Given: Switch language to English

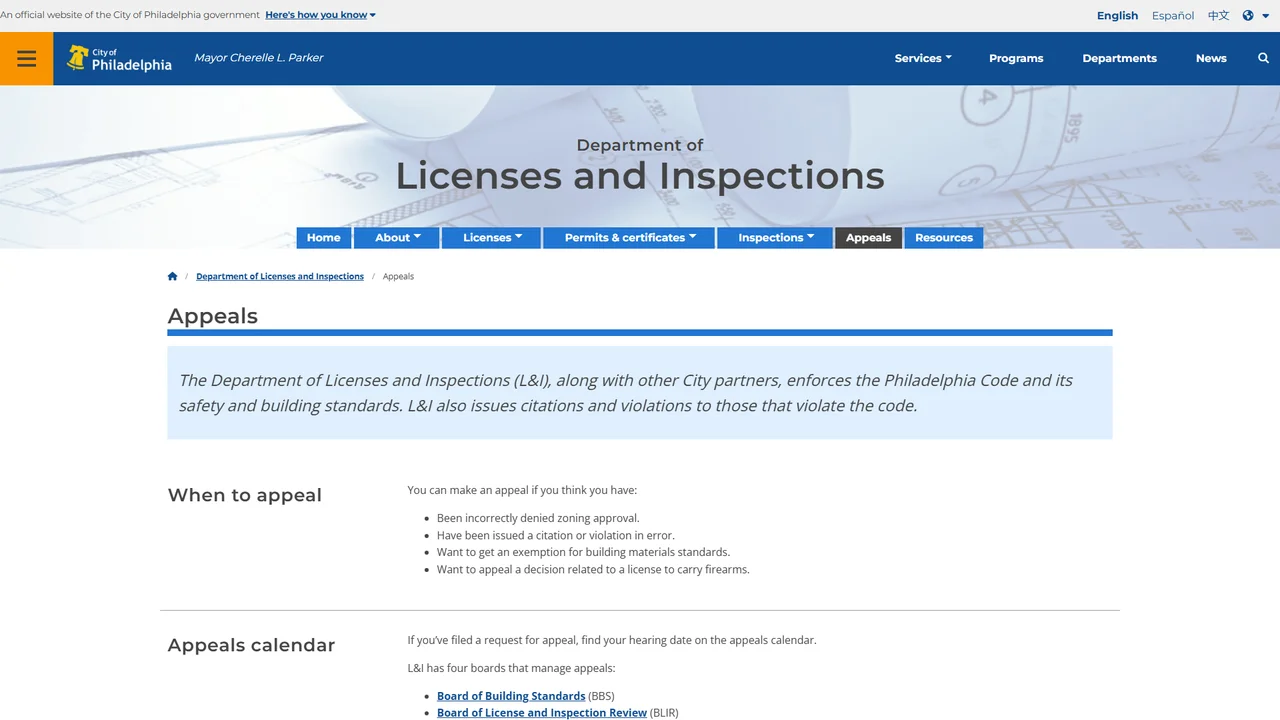Looking at the screenshot, I should click(x=1117, y=16).
